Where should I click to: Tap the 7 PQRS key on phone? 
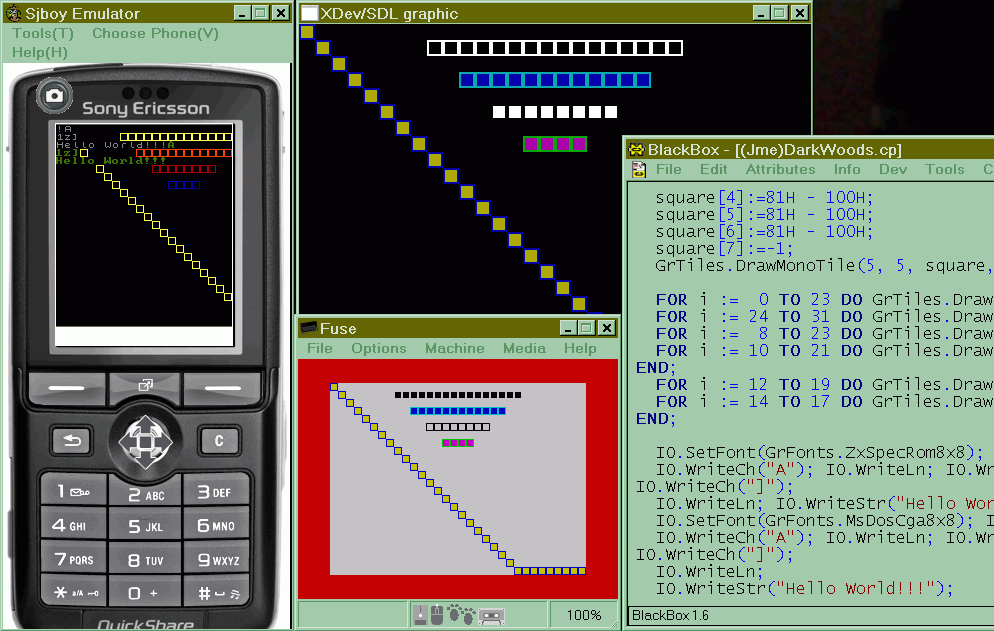coord(74,559)
